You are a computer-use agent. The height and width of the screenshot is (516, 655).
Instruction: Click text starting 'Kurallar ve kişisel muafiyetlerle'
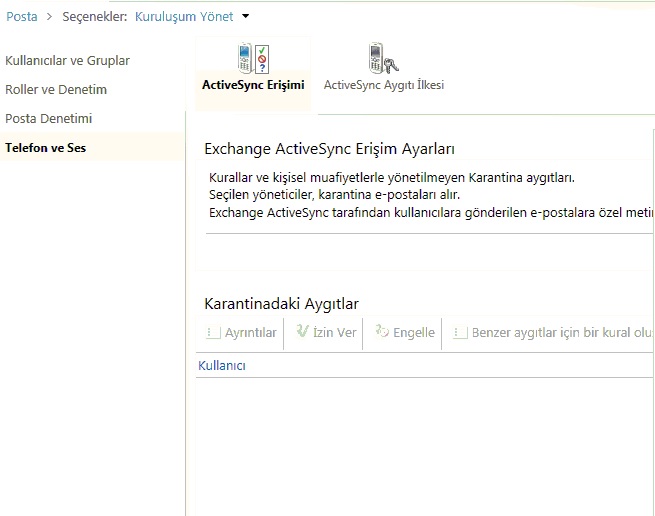click(392, 178)
